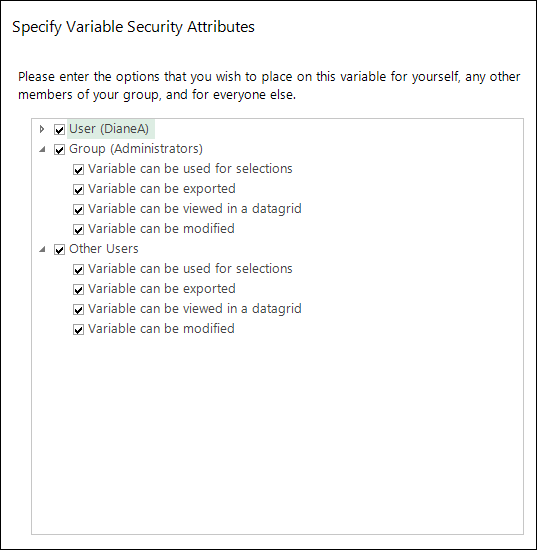Toggle Group's 'can be modified' checkbox
537x550 pixels.
[x=78, y=229]
